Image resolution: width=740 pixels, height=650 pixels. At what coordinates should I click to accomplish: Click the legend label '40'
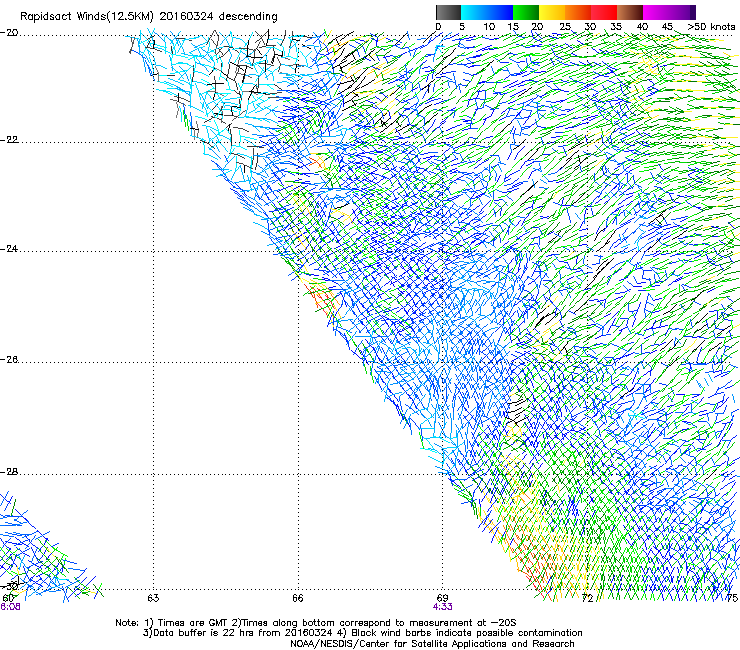[x=642, y=27]
